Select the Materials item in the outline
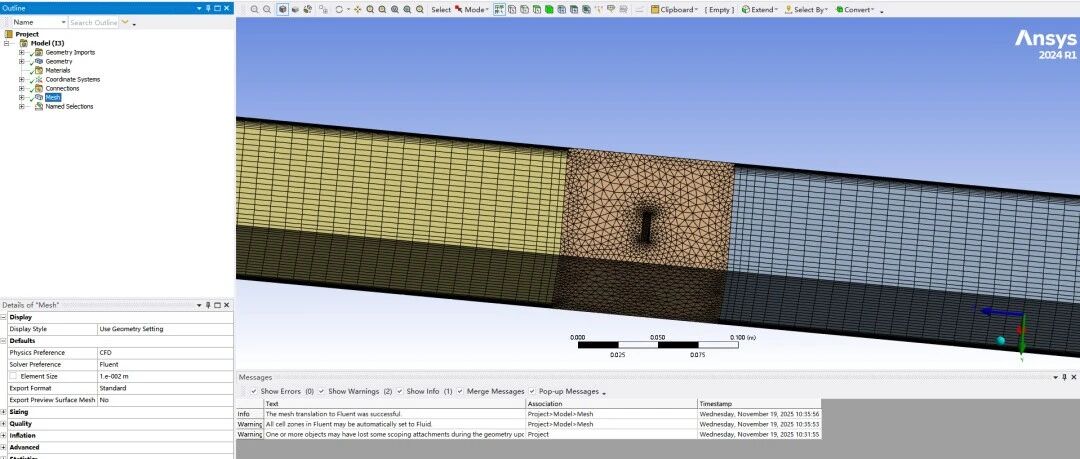Screen dimensions: 1080x459 (58, 70)
